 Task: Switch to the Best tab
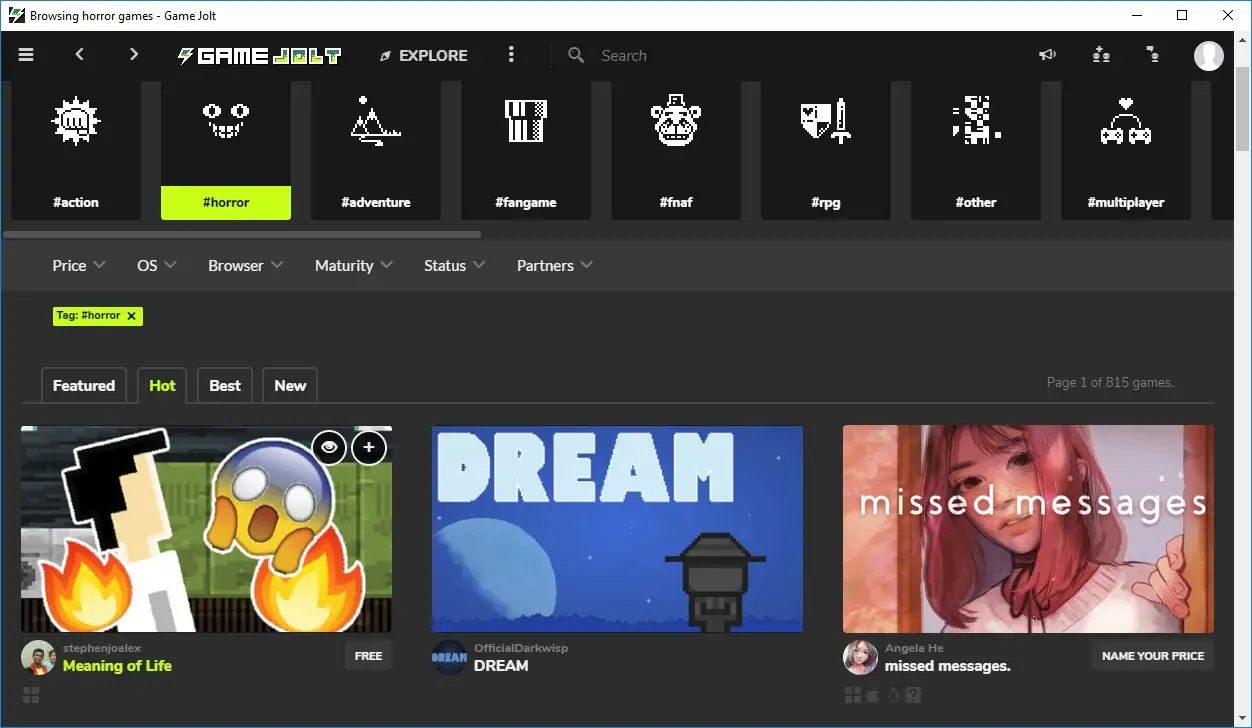pos(225,385)
